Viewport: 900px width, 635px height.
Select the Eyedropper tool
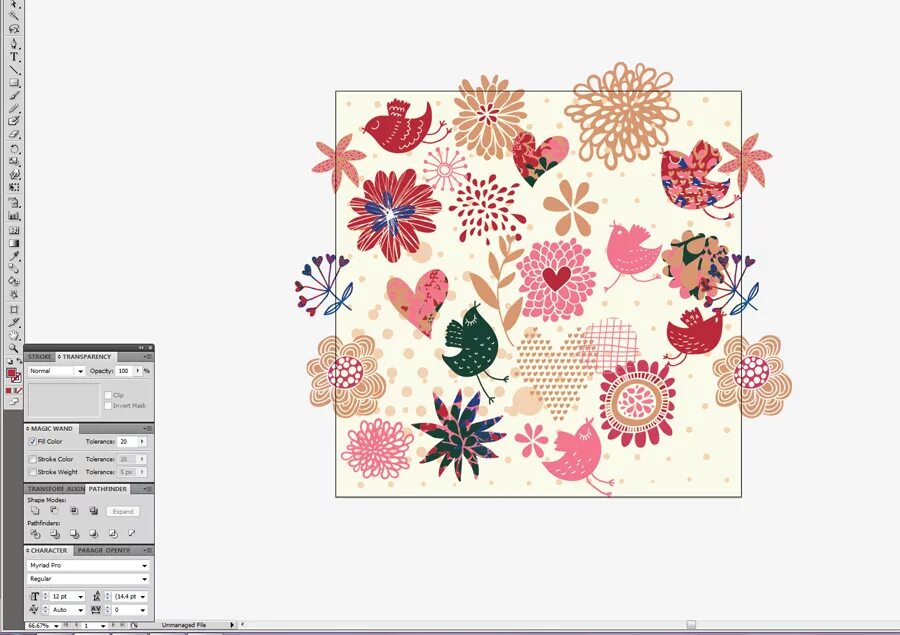14,256
